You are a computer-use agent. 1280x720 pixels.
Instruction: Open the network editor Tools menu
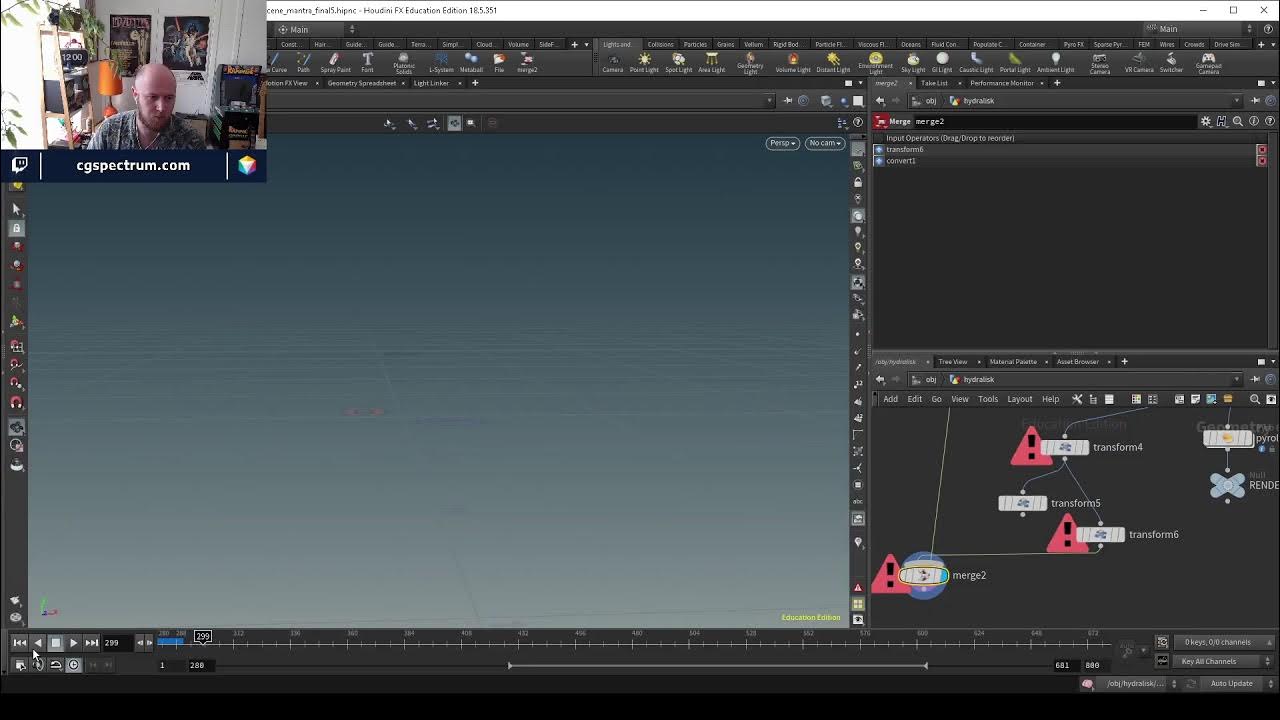click(988, 399)
